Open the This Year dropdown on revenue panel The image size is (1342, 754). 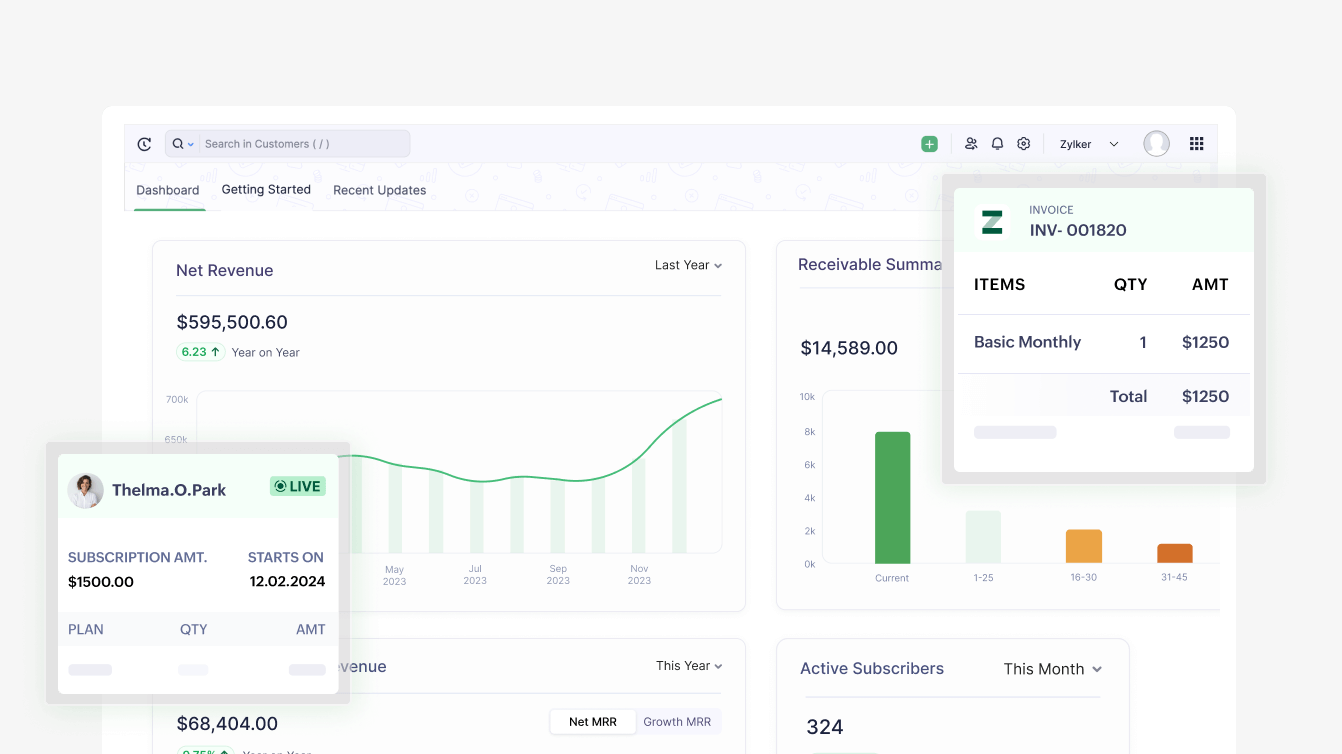(x=688, y=665)
